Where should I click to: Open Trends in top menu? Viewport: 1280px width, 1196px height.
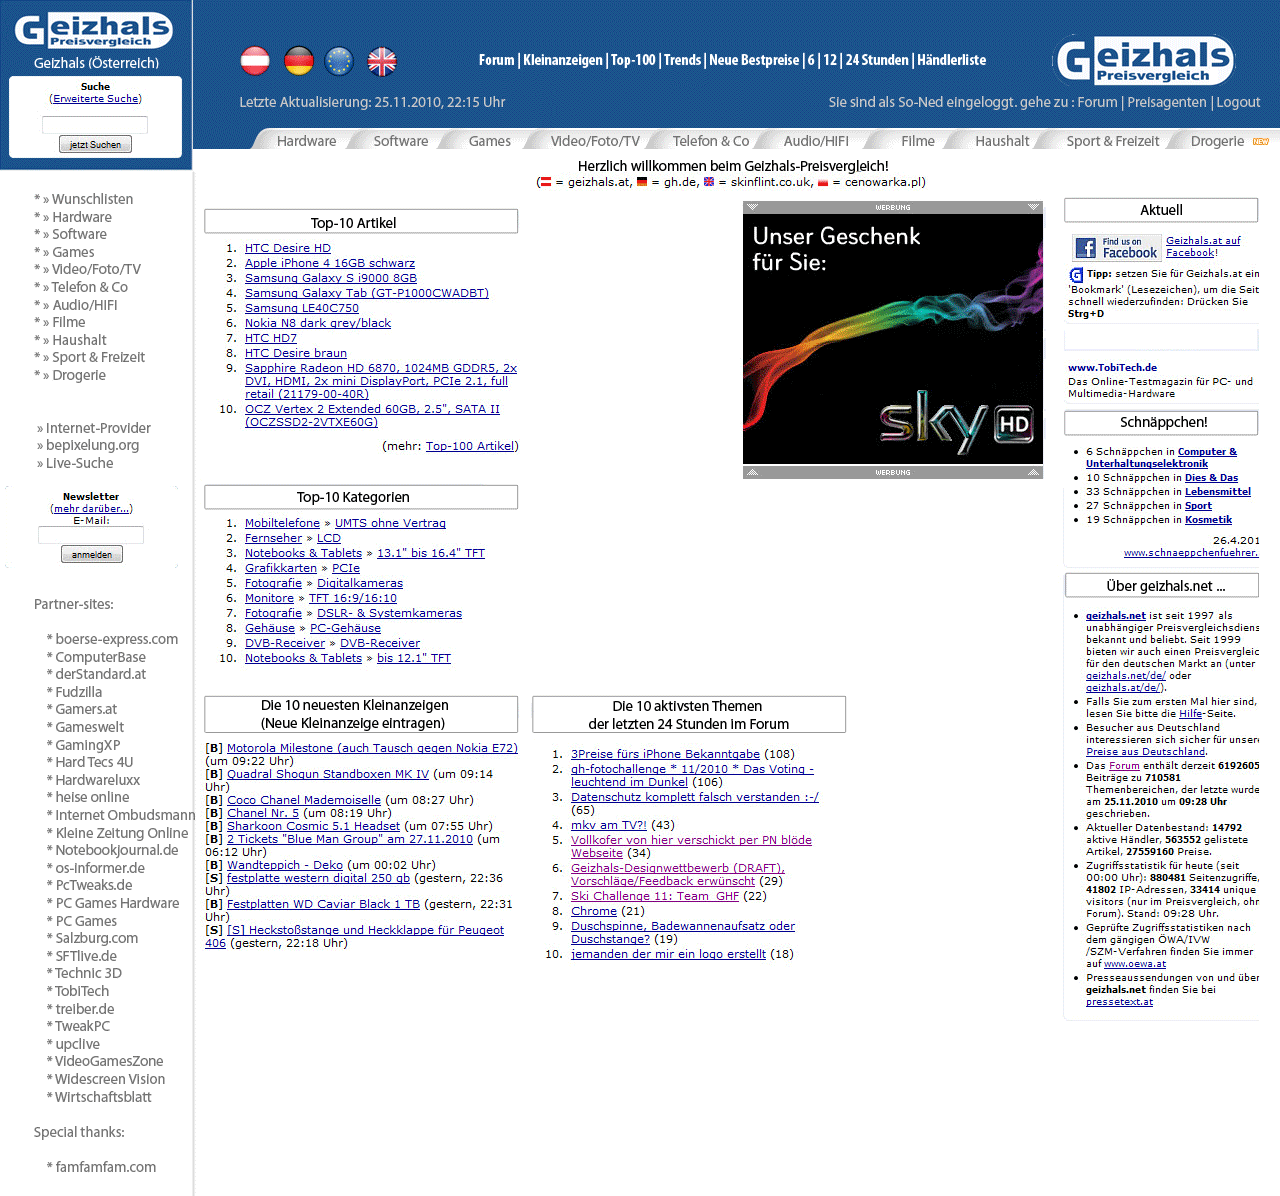click(682, 60)
